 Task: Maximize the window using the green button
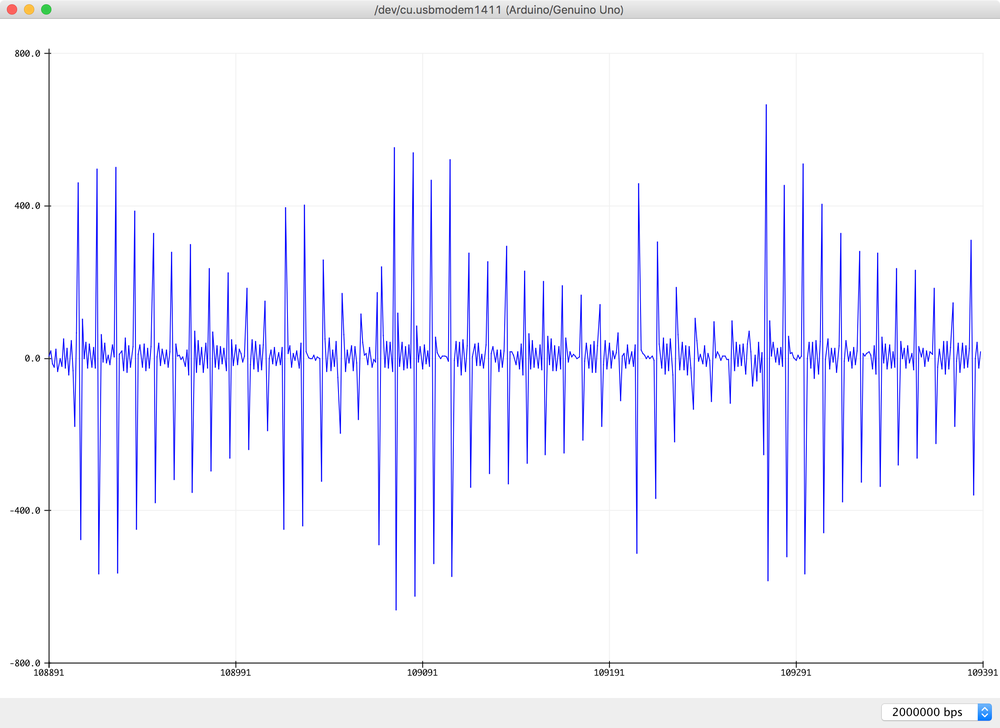[x=46, y=9]
